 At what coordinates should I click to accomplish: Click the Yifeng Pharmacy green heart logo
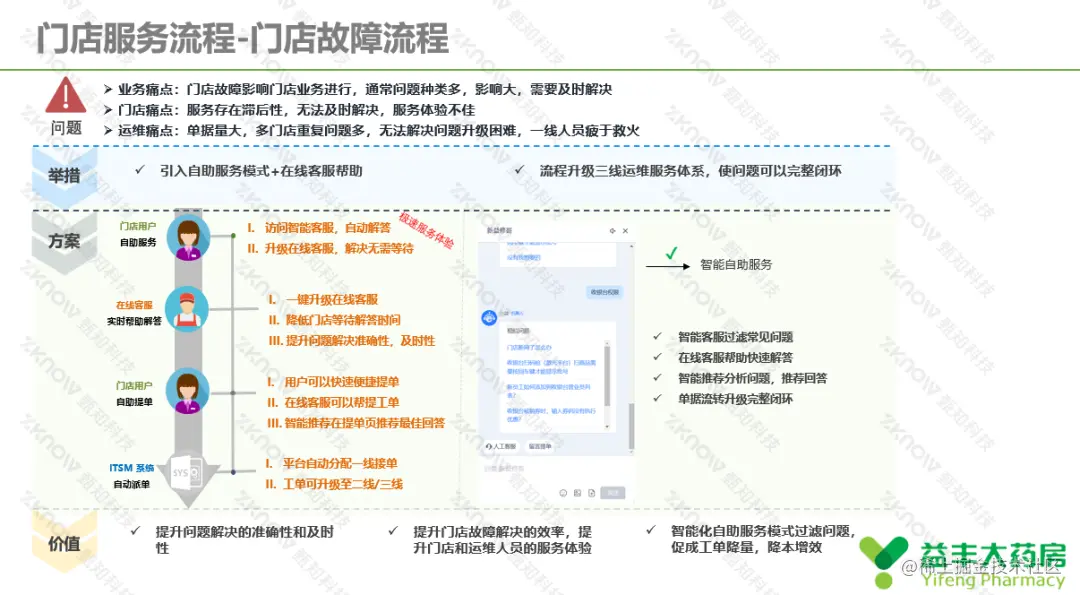pyautogui.click(x=884, y=561)
